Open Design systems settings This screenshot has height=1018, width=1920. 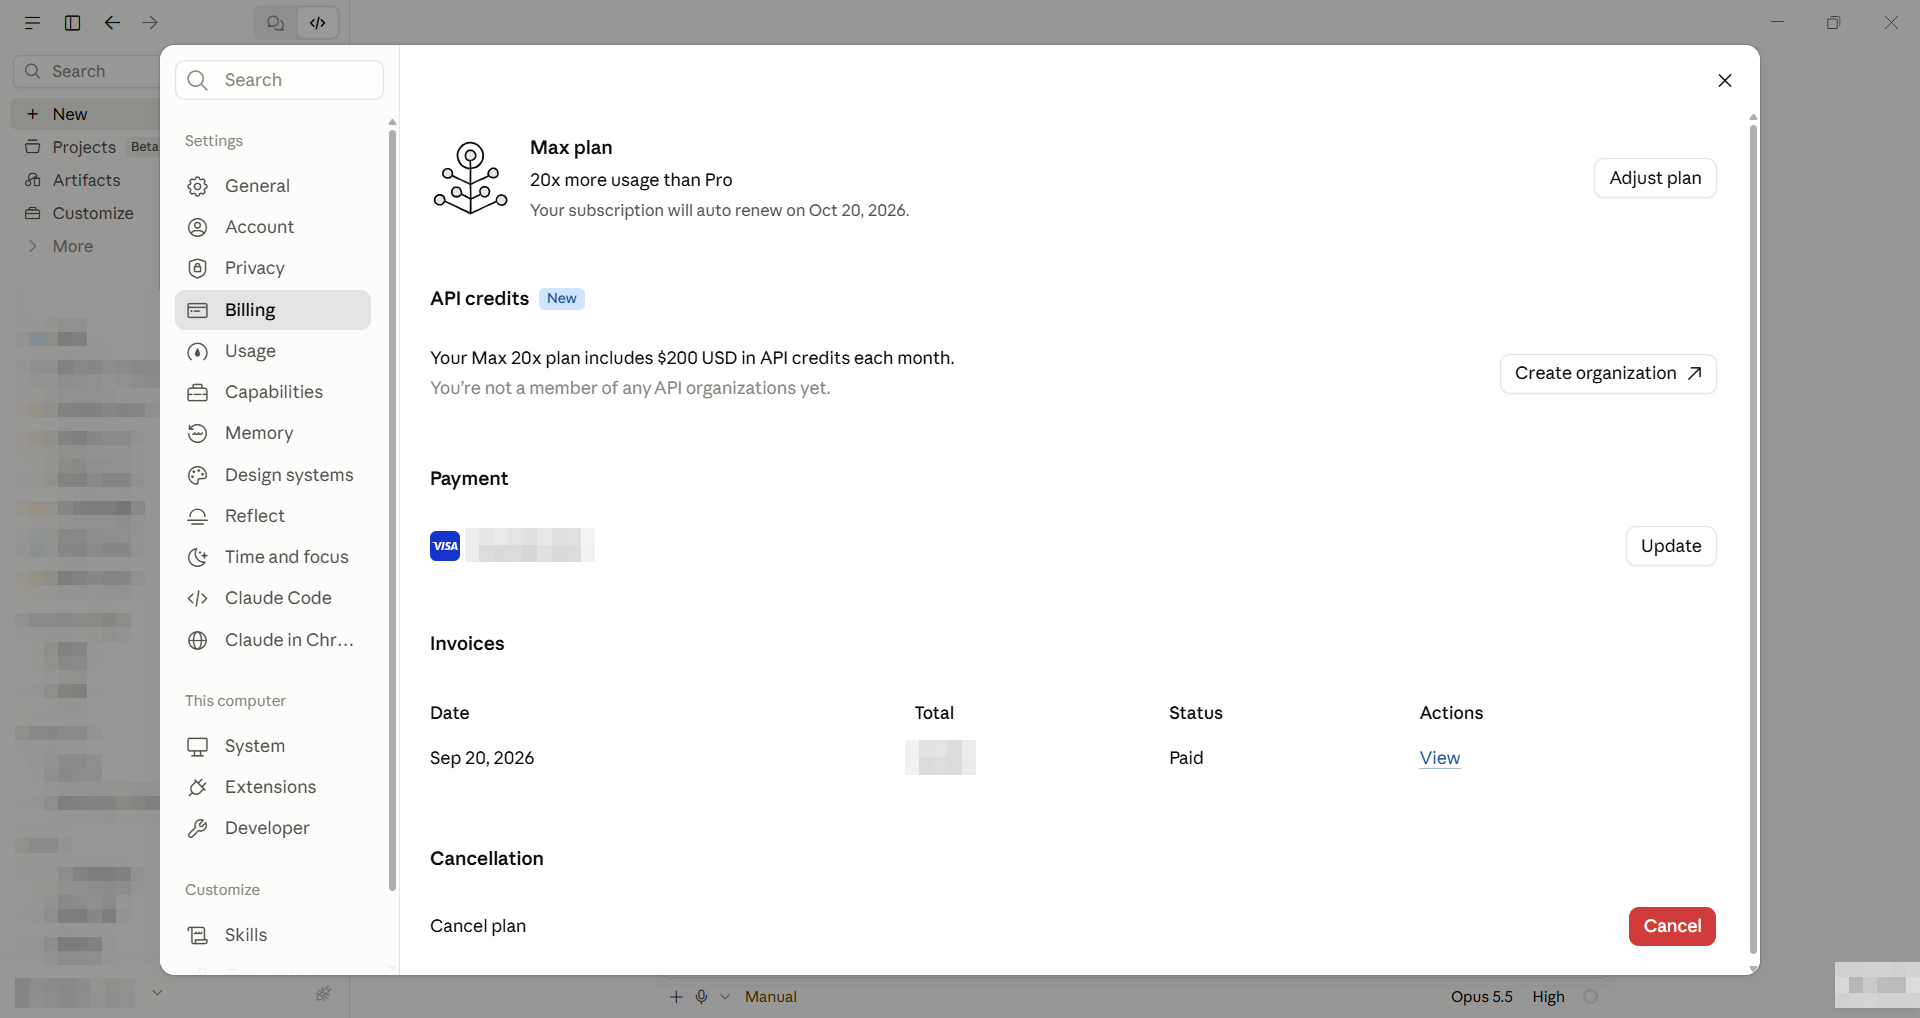273,475
